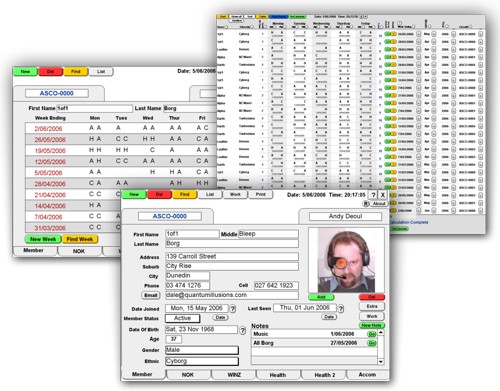This screenshot has height=391, width=500.
Task: Select the radio button beside the Ethnicity column header
Action: 252,27
